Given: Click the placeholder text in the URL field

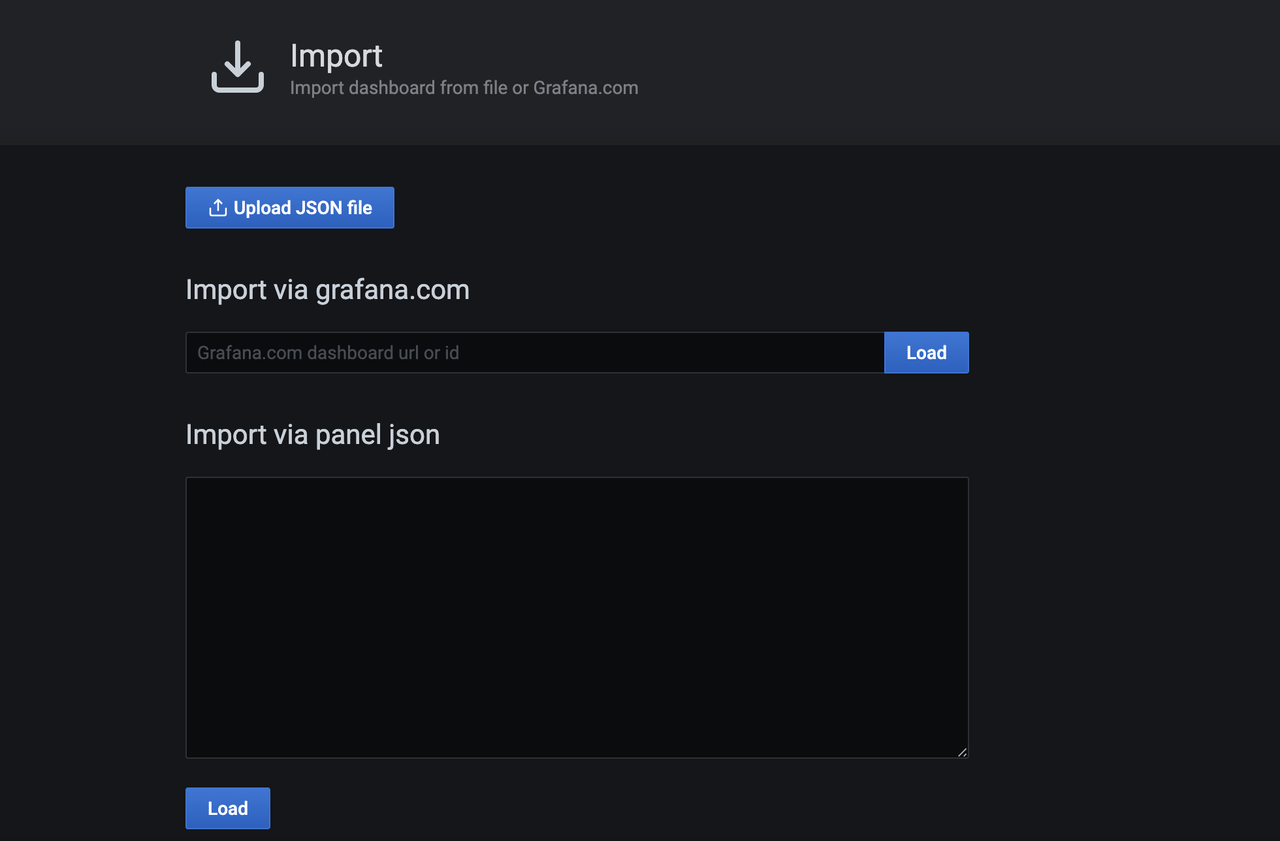Looking at the screenshot, I should click(x=330, y=352).
